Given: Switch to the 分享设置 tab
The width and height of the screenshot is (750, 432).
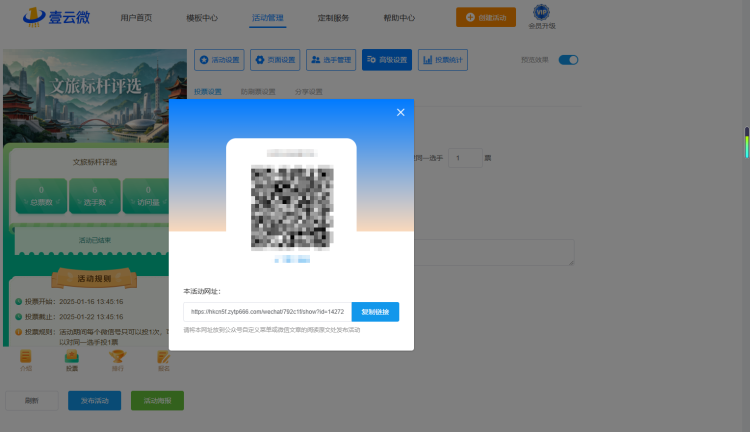Looking at the screenshot, I should pyautogui.click(x=309, y=92).
